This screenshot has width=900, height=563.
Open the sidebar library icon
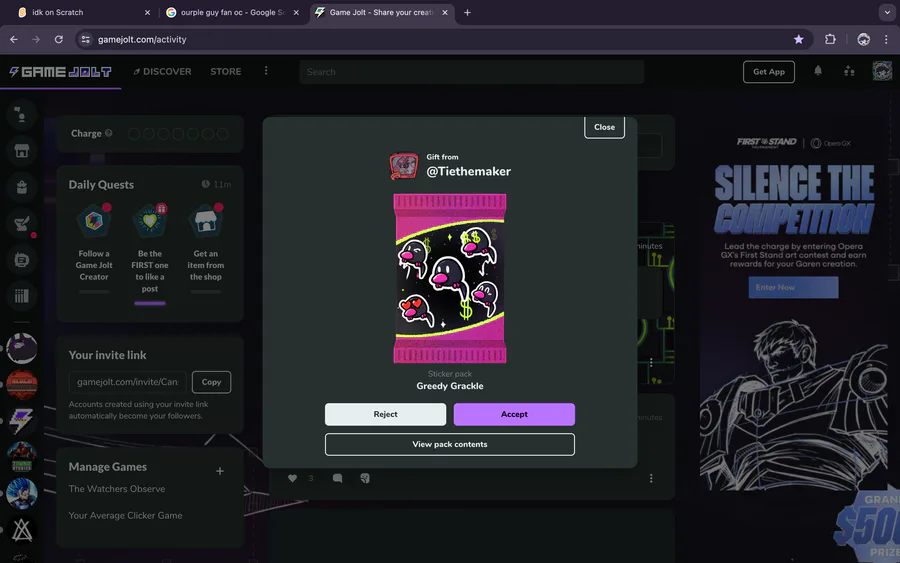pos(22,296)
